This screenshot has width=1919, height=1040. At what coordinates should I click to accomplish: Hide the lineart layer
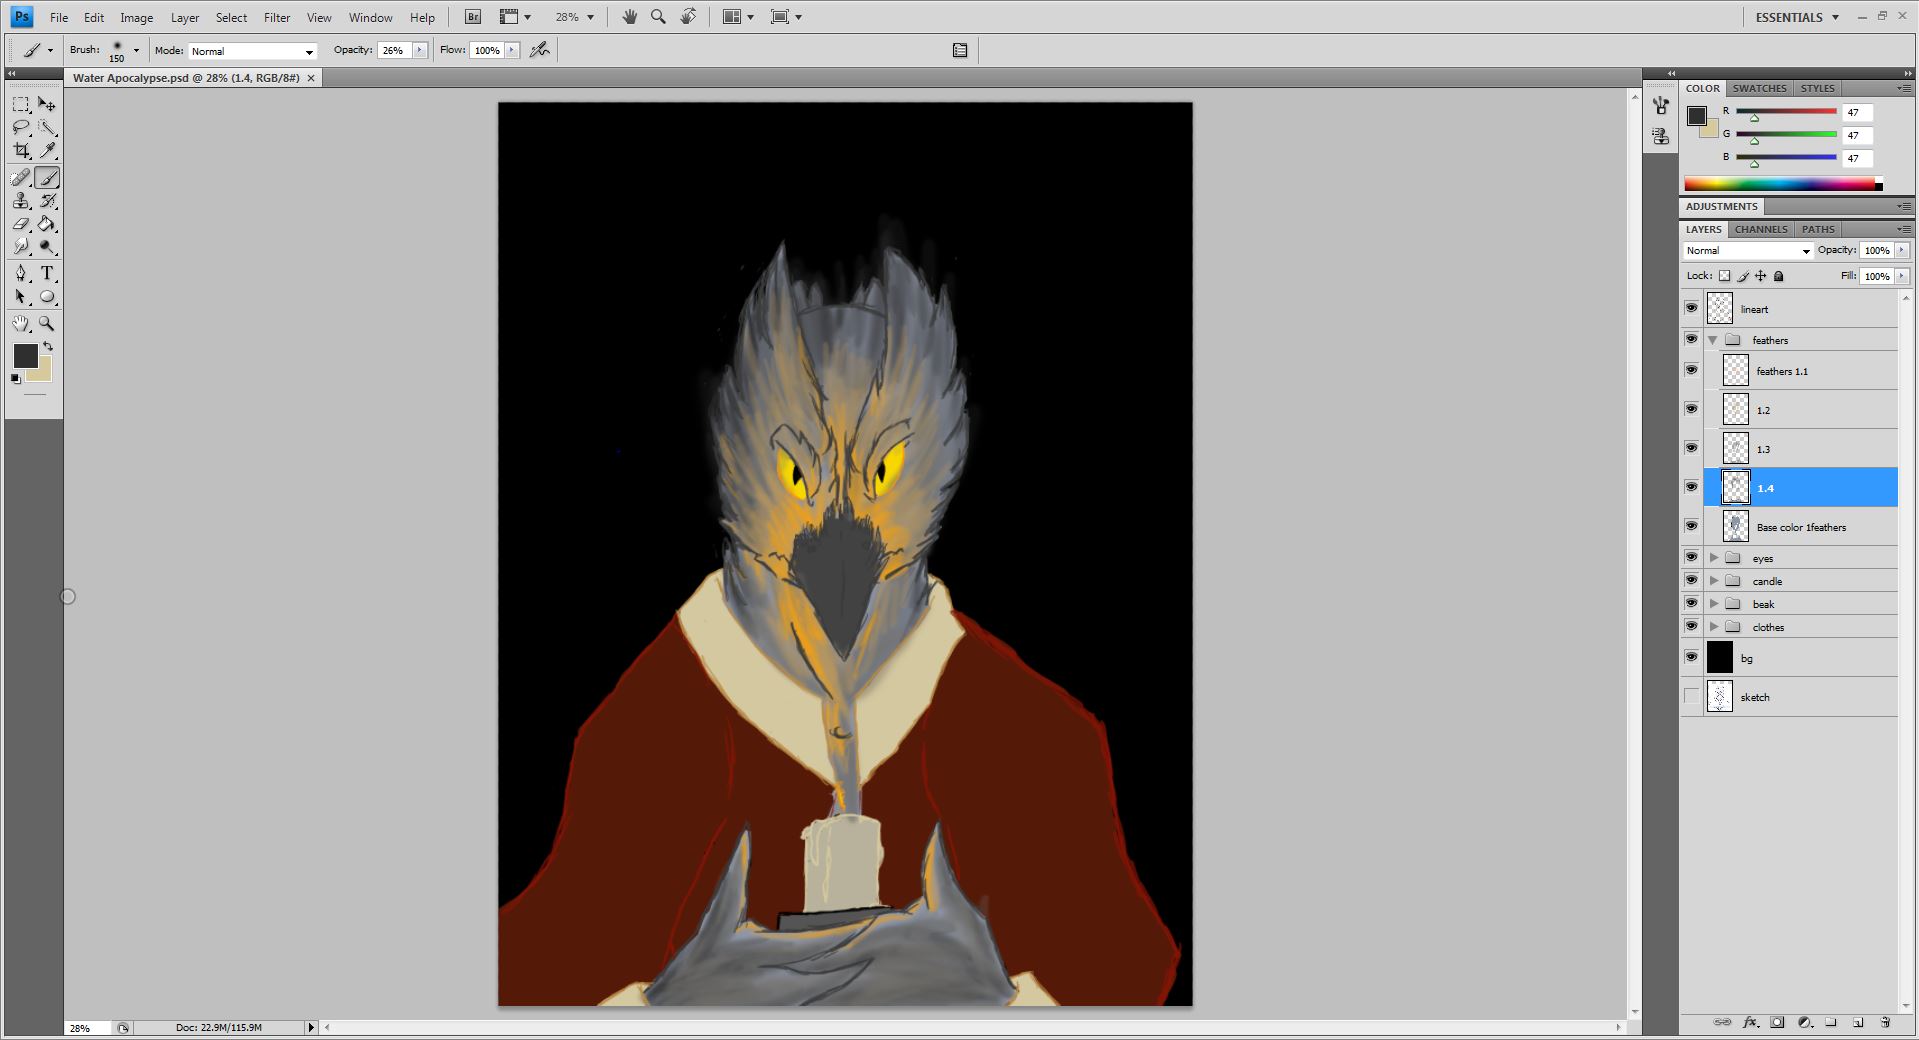pos(1691,308)
